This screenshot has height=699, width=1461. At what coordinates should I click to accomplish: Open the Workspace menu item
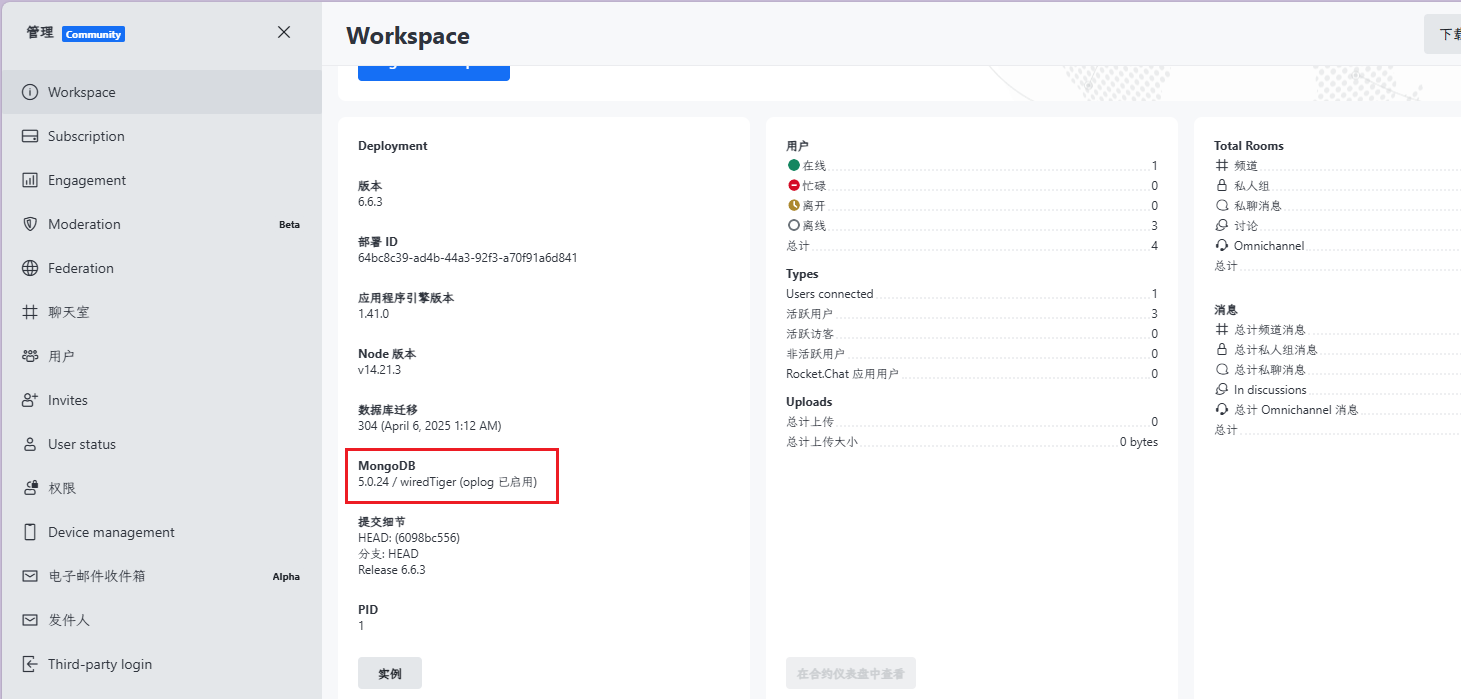[161, 92]
